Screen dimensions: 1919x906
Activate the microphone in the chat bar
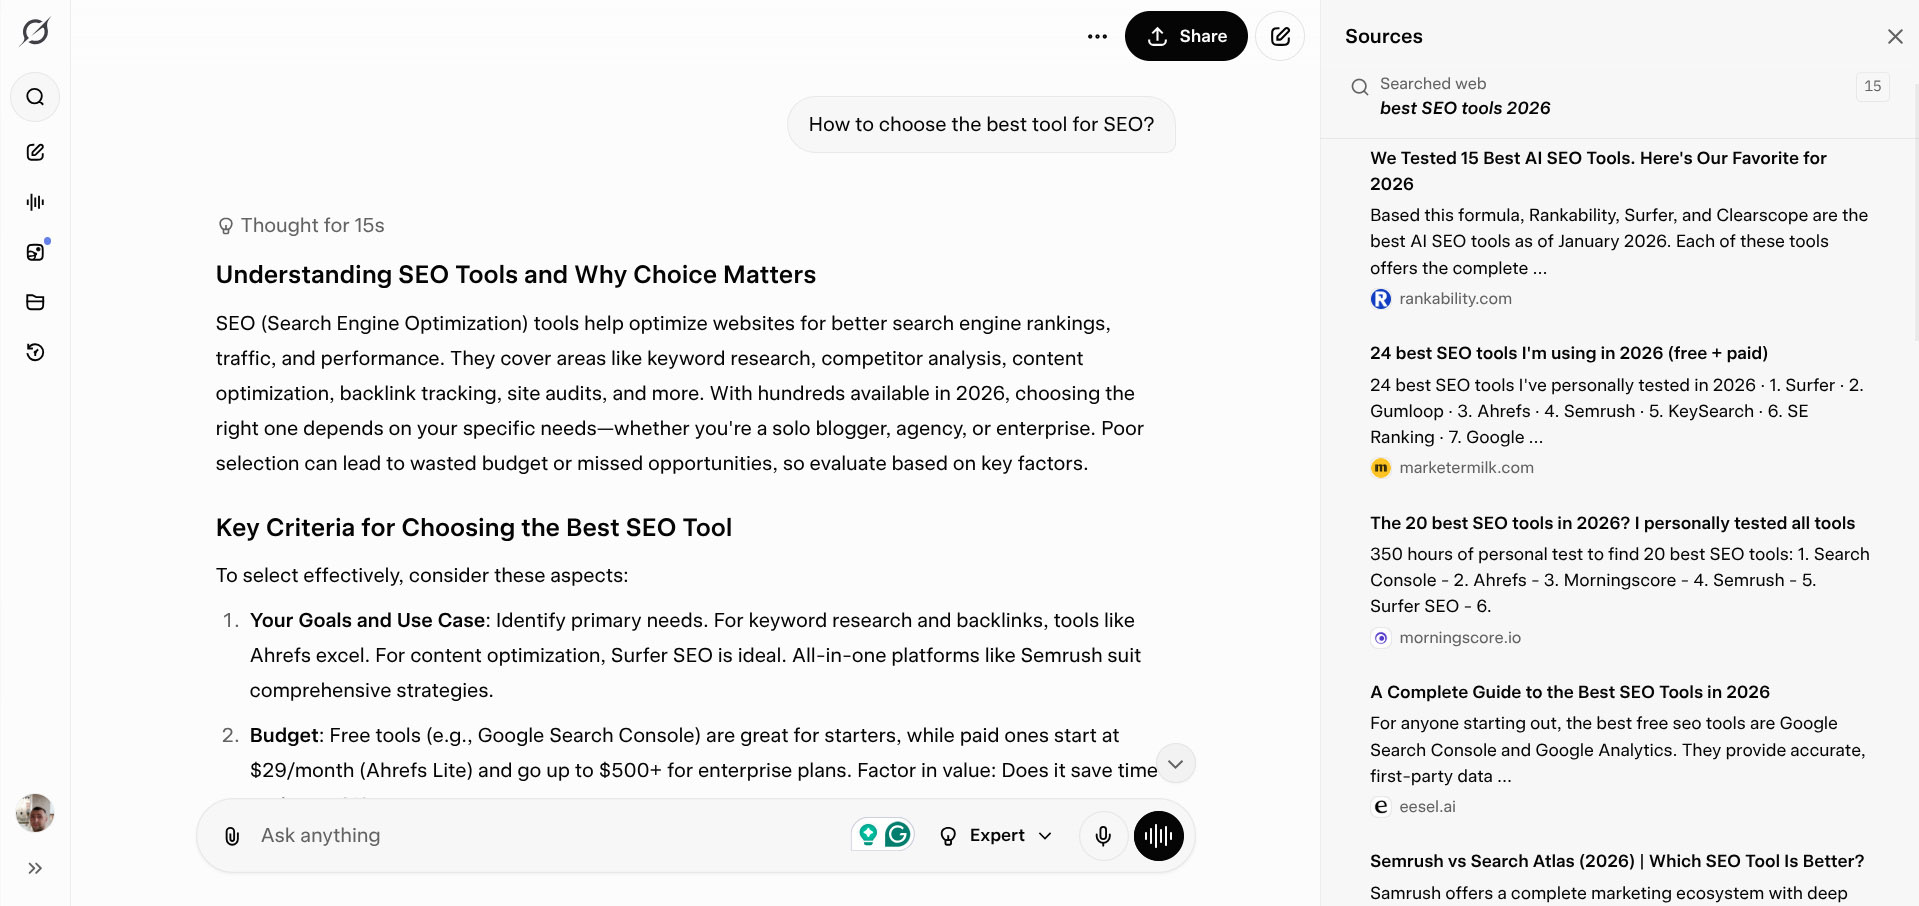1103,836
